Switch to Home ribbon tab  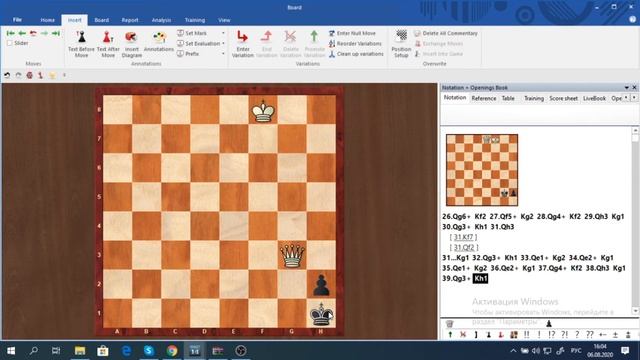pyautogui.click(x=47, y=20)
